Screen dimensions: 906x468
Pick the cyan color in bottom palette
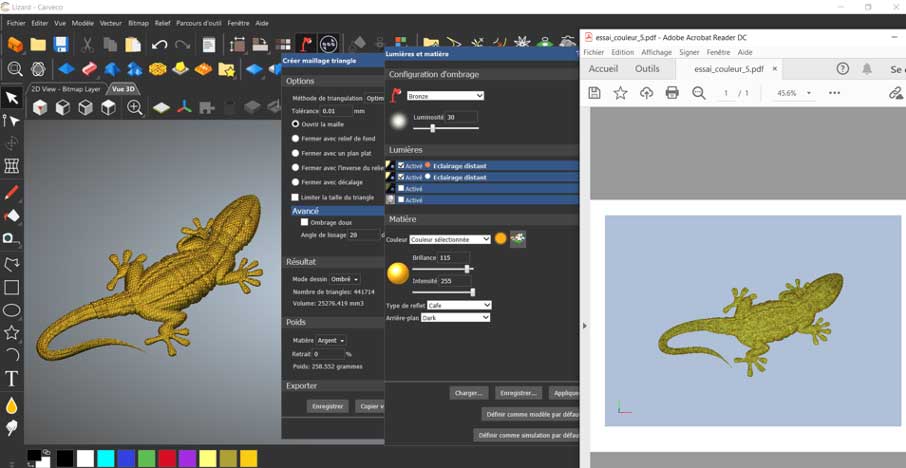coord(106,458)
